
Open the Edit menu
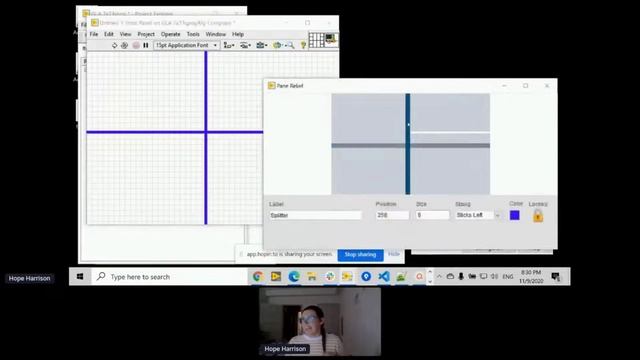click(109, 34)
